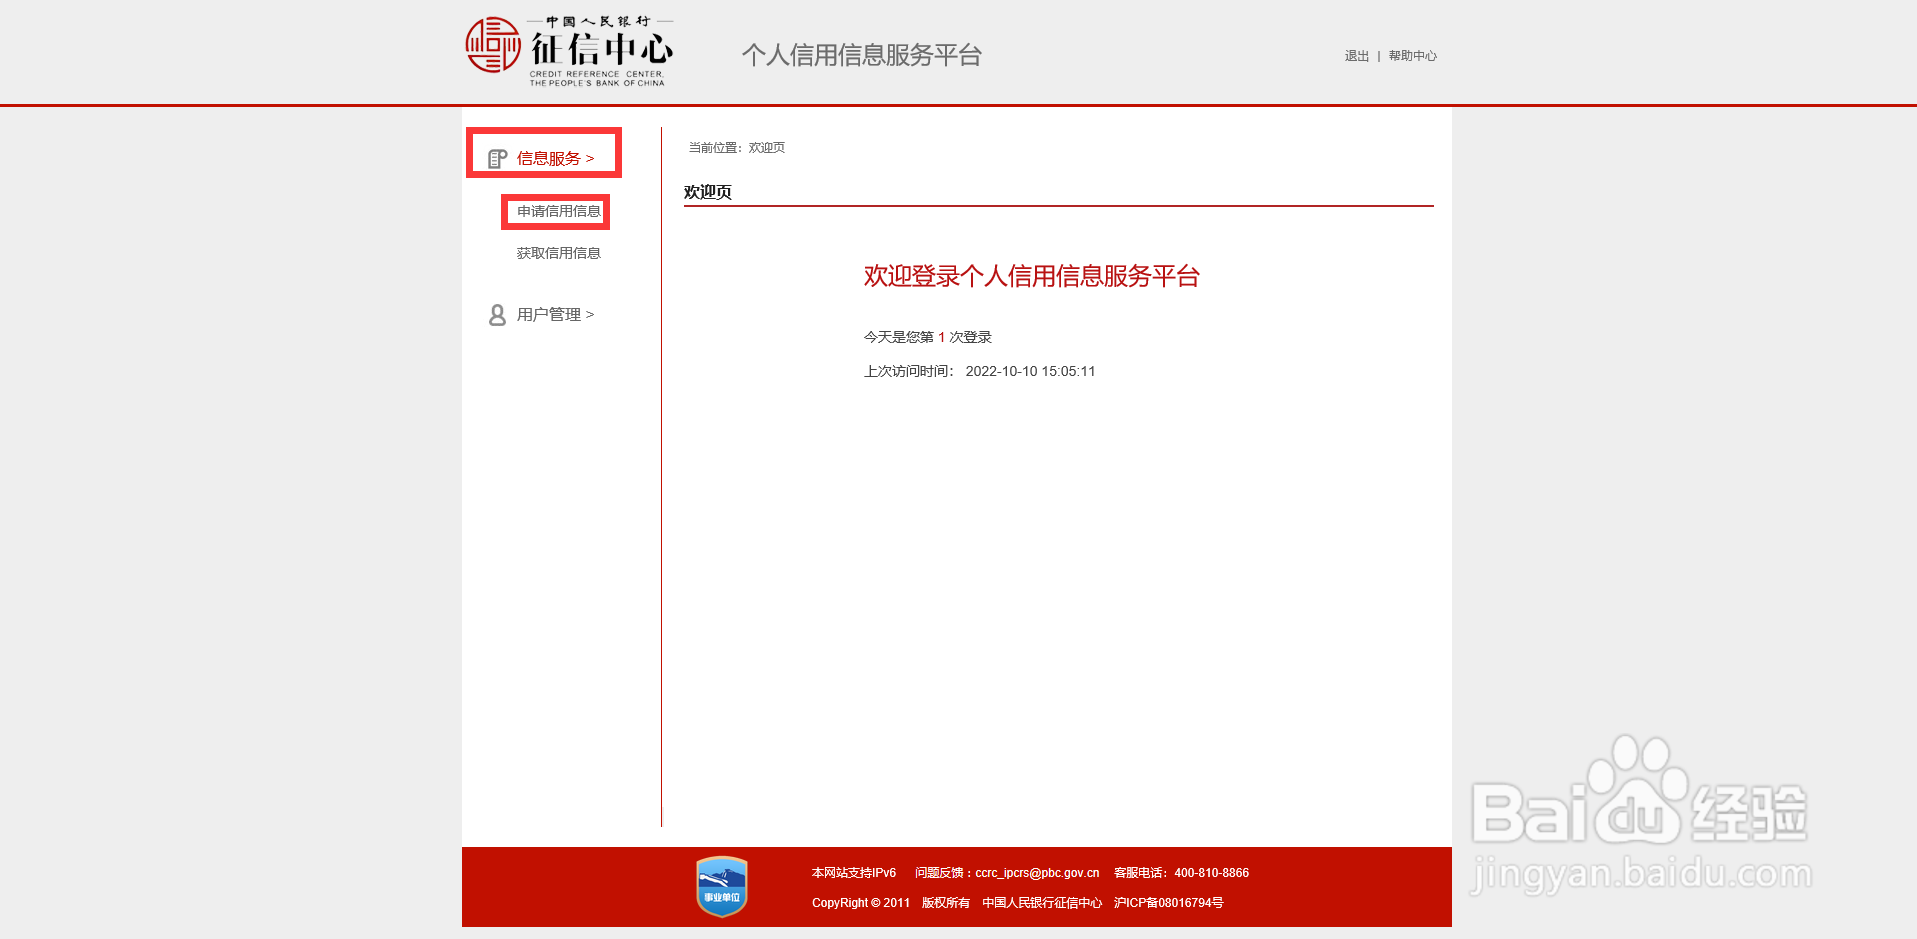Click the 事业单位 badge in the footer

tap(722, 886)
